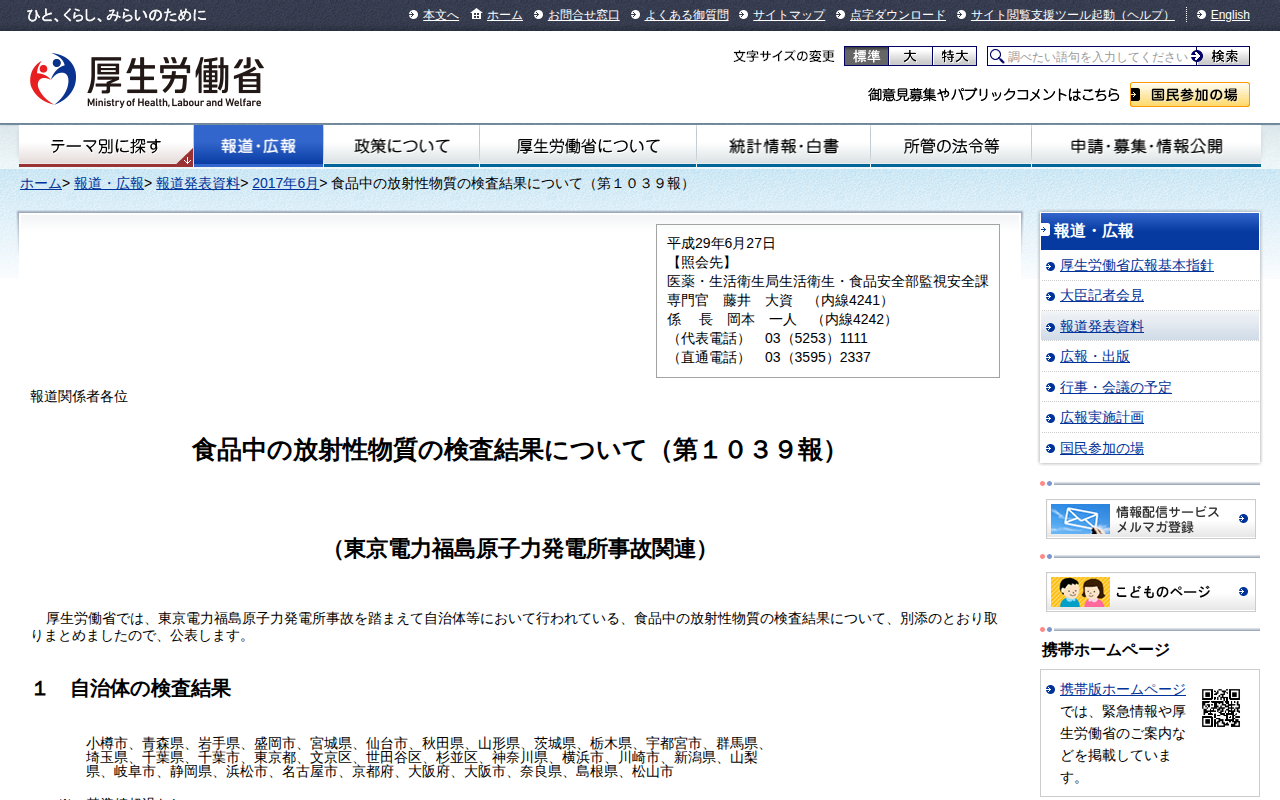Click 御意見募集やパブリックコメントはこちら text

[x=994, y=95]
